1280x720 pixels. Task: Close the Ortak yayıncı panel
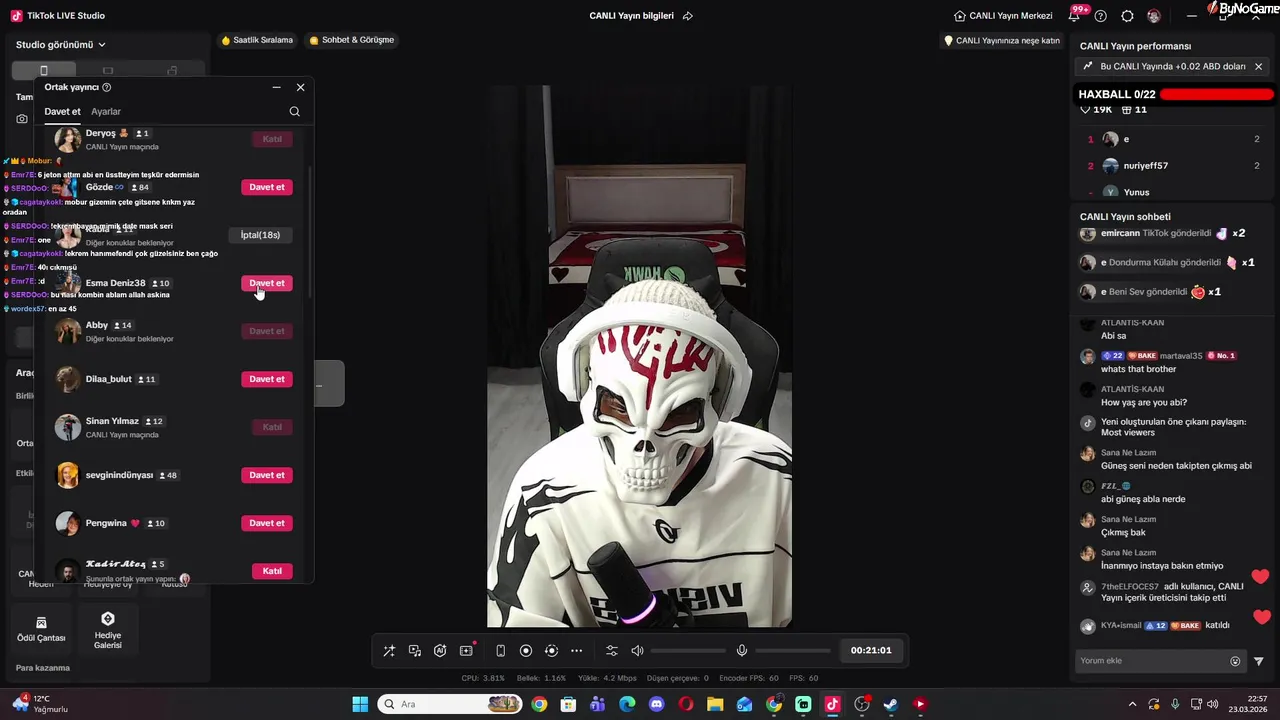(x=300, y=87)
